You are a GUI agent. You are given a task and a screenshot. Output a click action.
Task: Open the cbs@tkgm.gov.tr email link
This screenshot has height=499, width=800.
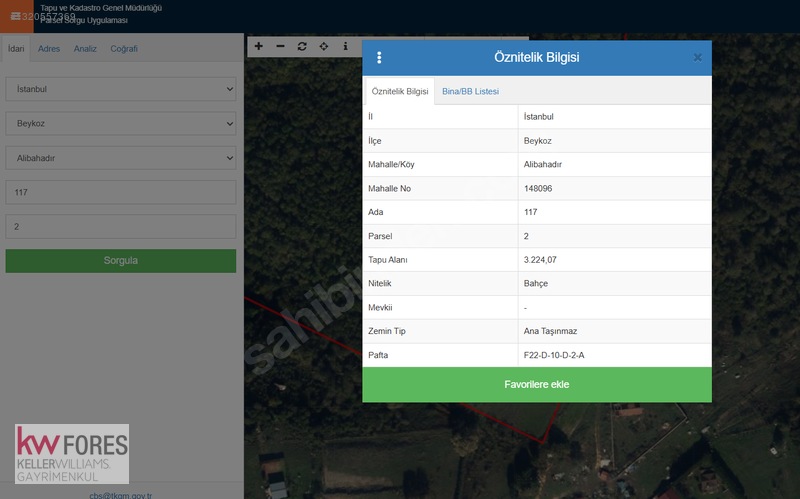click(120, 495)
